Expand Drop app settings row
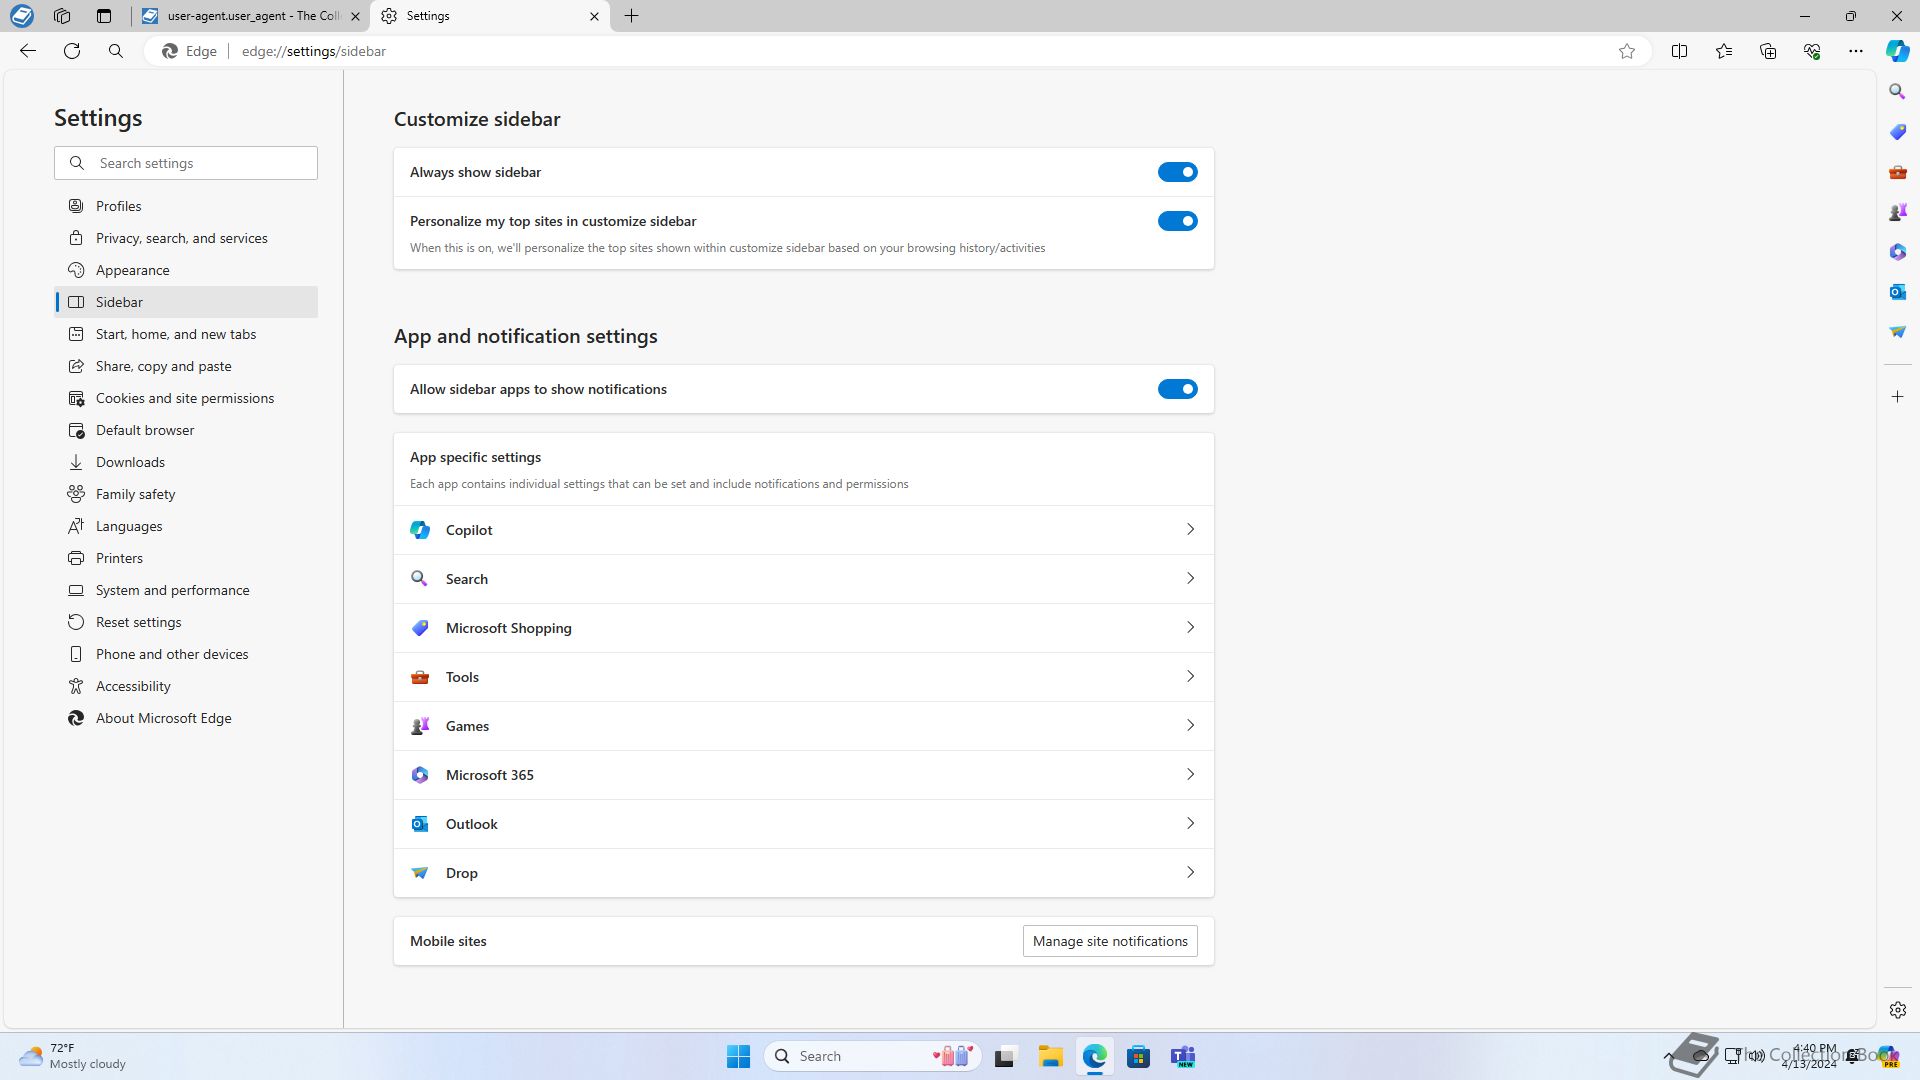Viewport: 1920px width, 1080px height. click(803, 873)
